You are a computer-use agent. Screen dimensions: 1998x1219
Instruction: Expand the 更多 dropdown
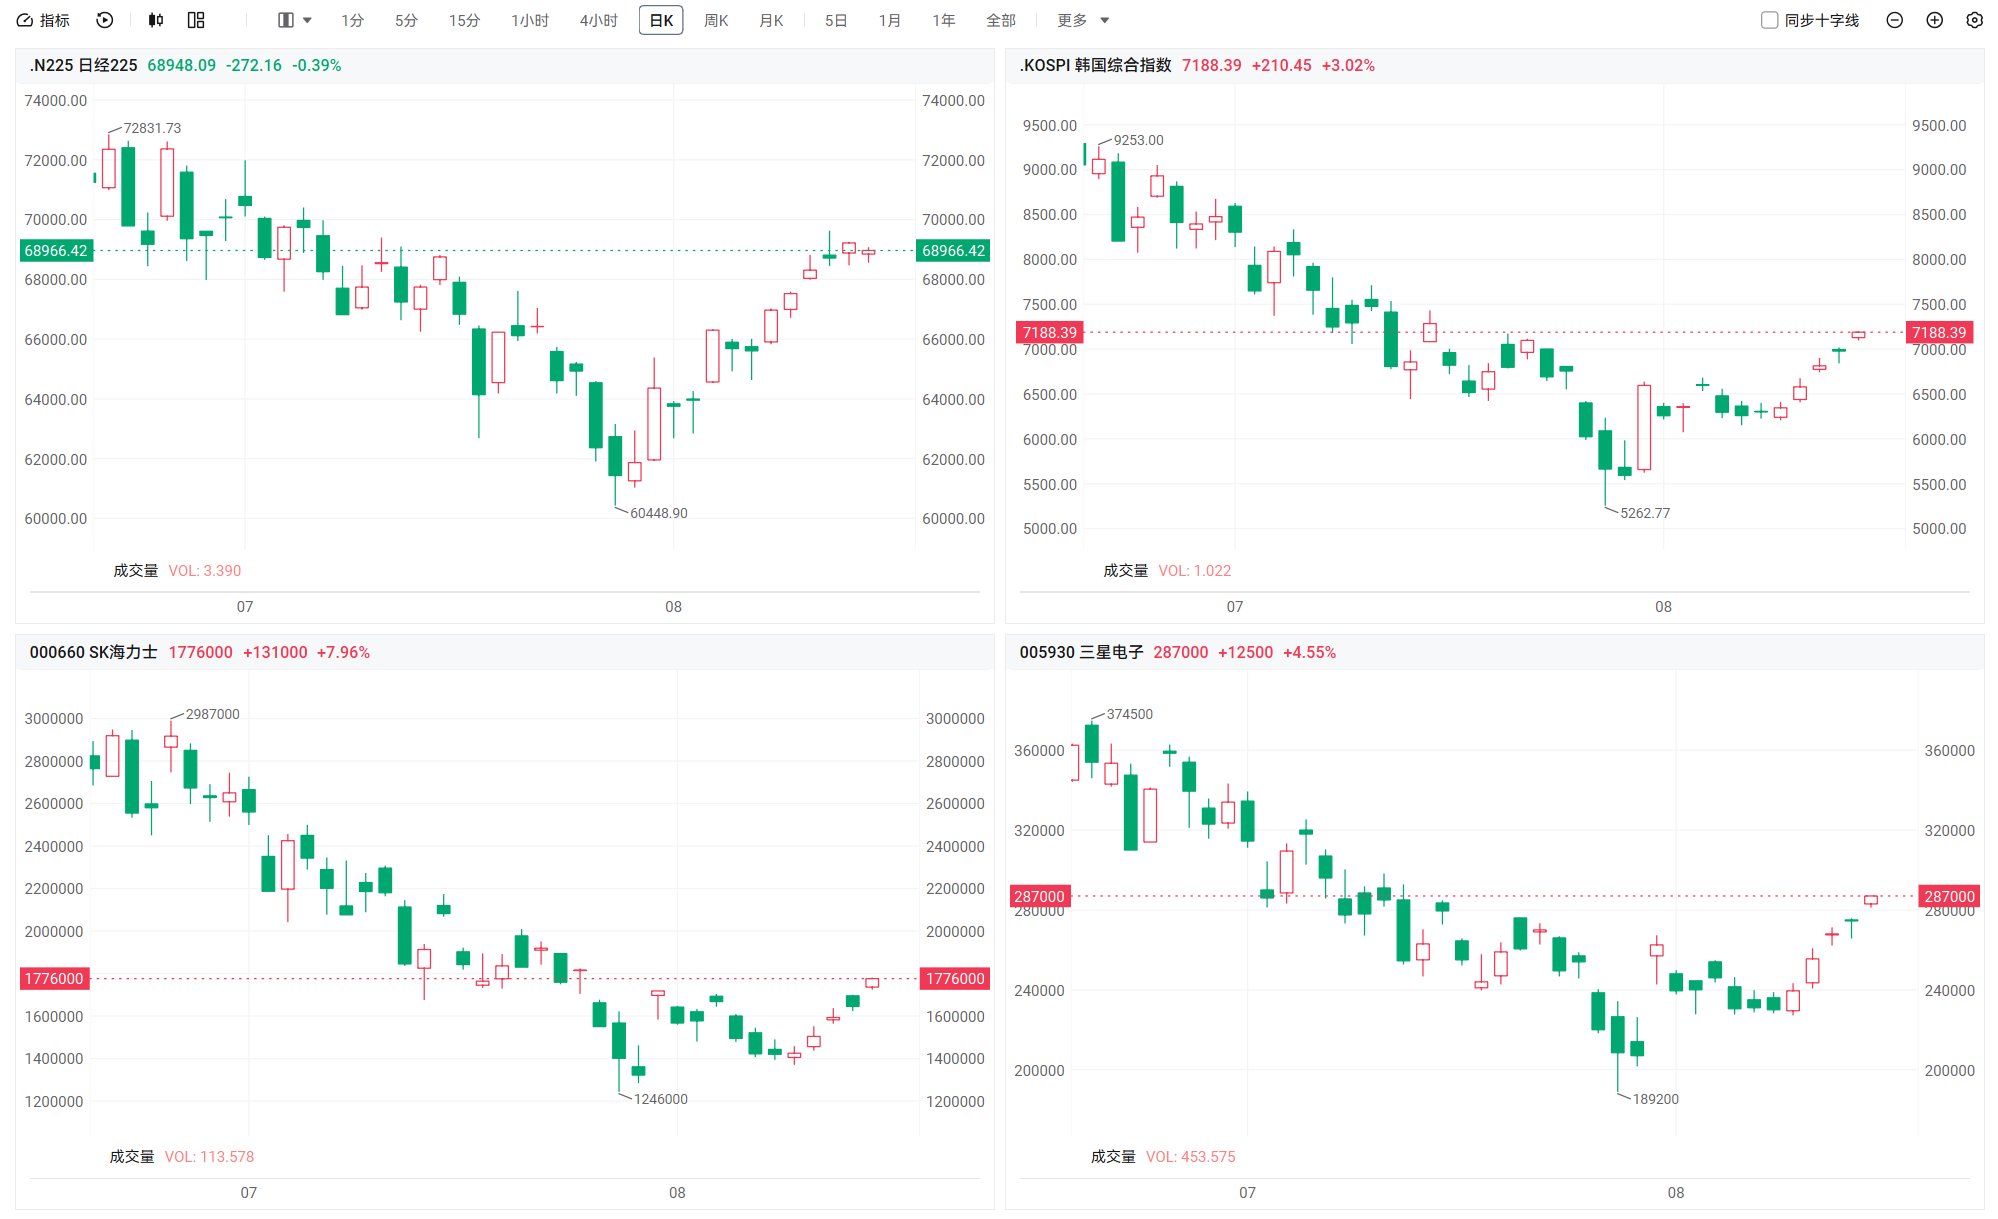(x=1083, y=20)
